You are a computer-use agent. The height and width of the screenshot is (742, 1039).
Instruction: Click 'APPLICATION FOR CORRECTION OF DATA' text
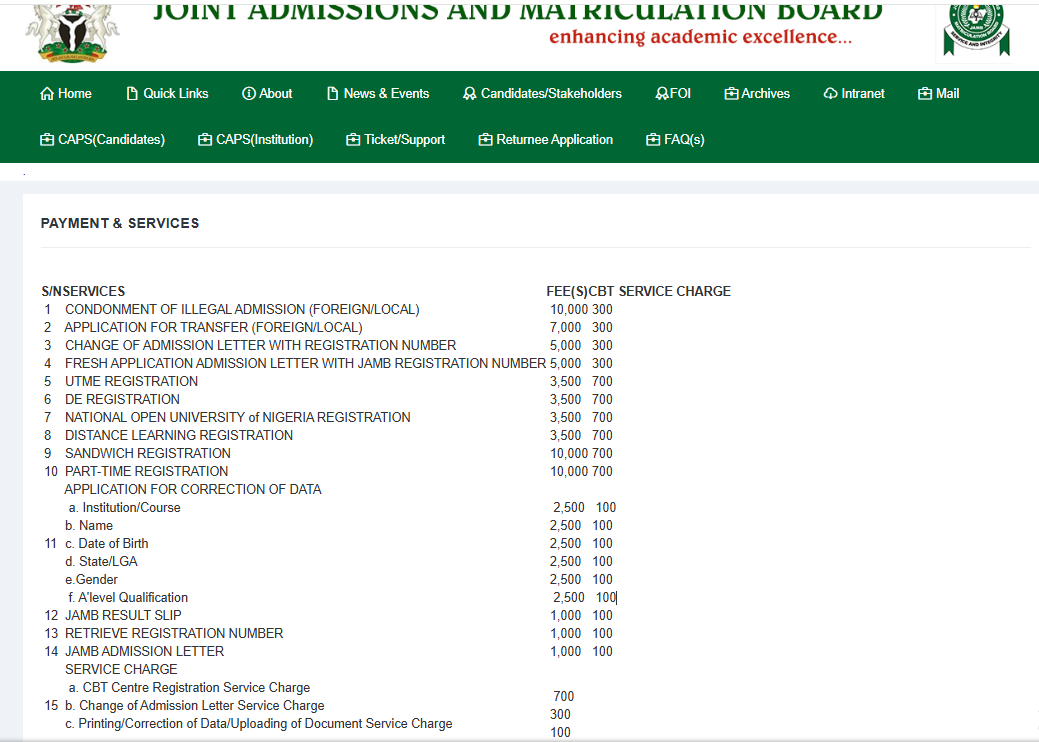[x=193, y=489]
